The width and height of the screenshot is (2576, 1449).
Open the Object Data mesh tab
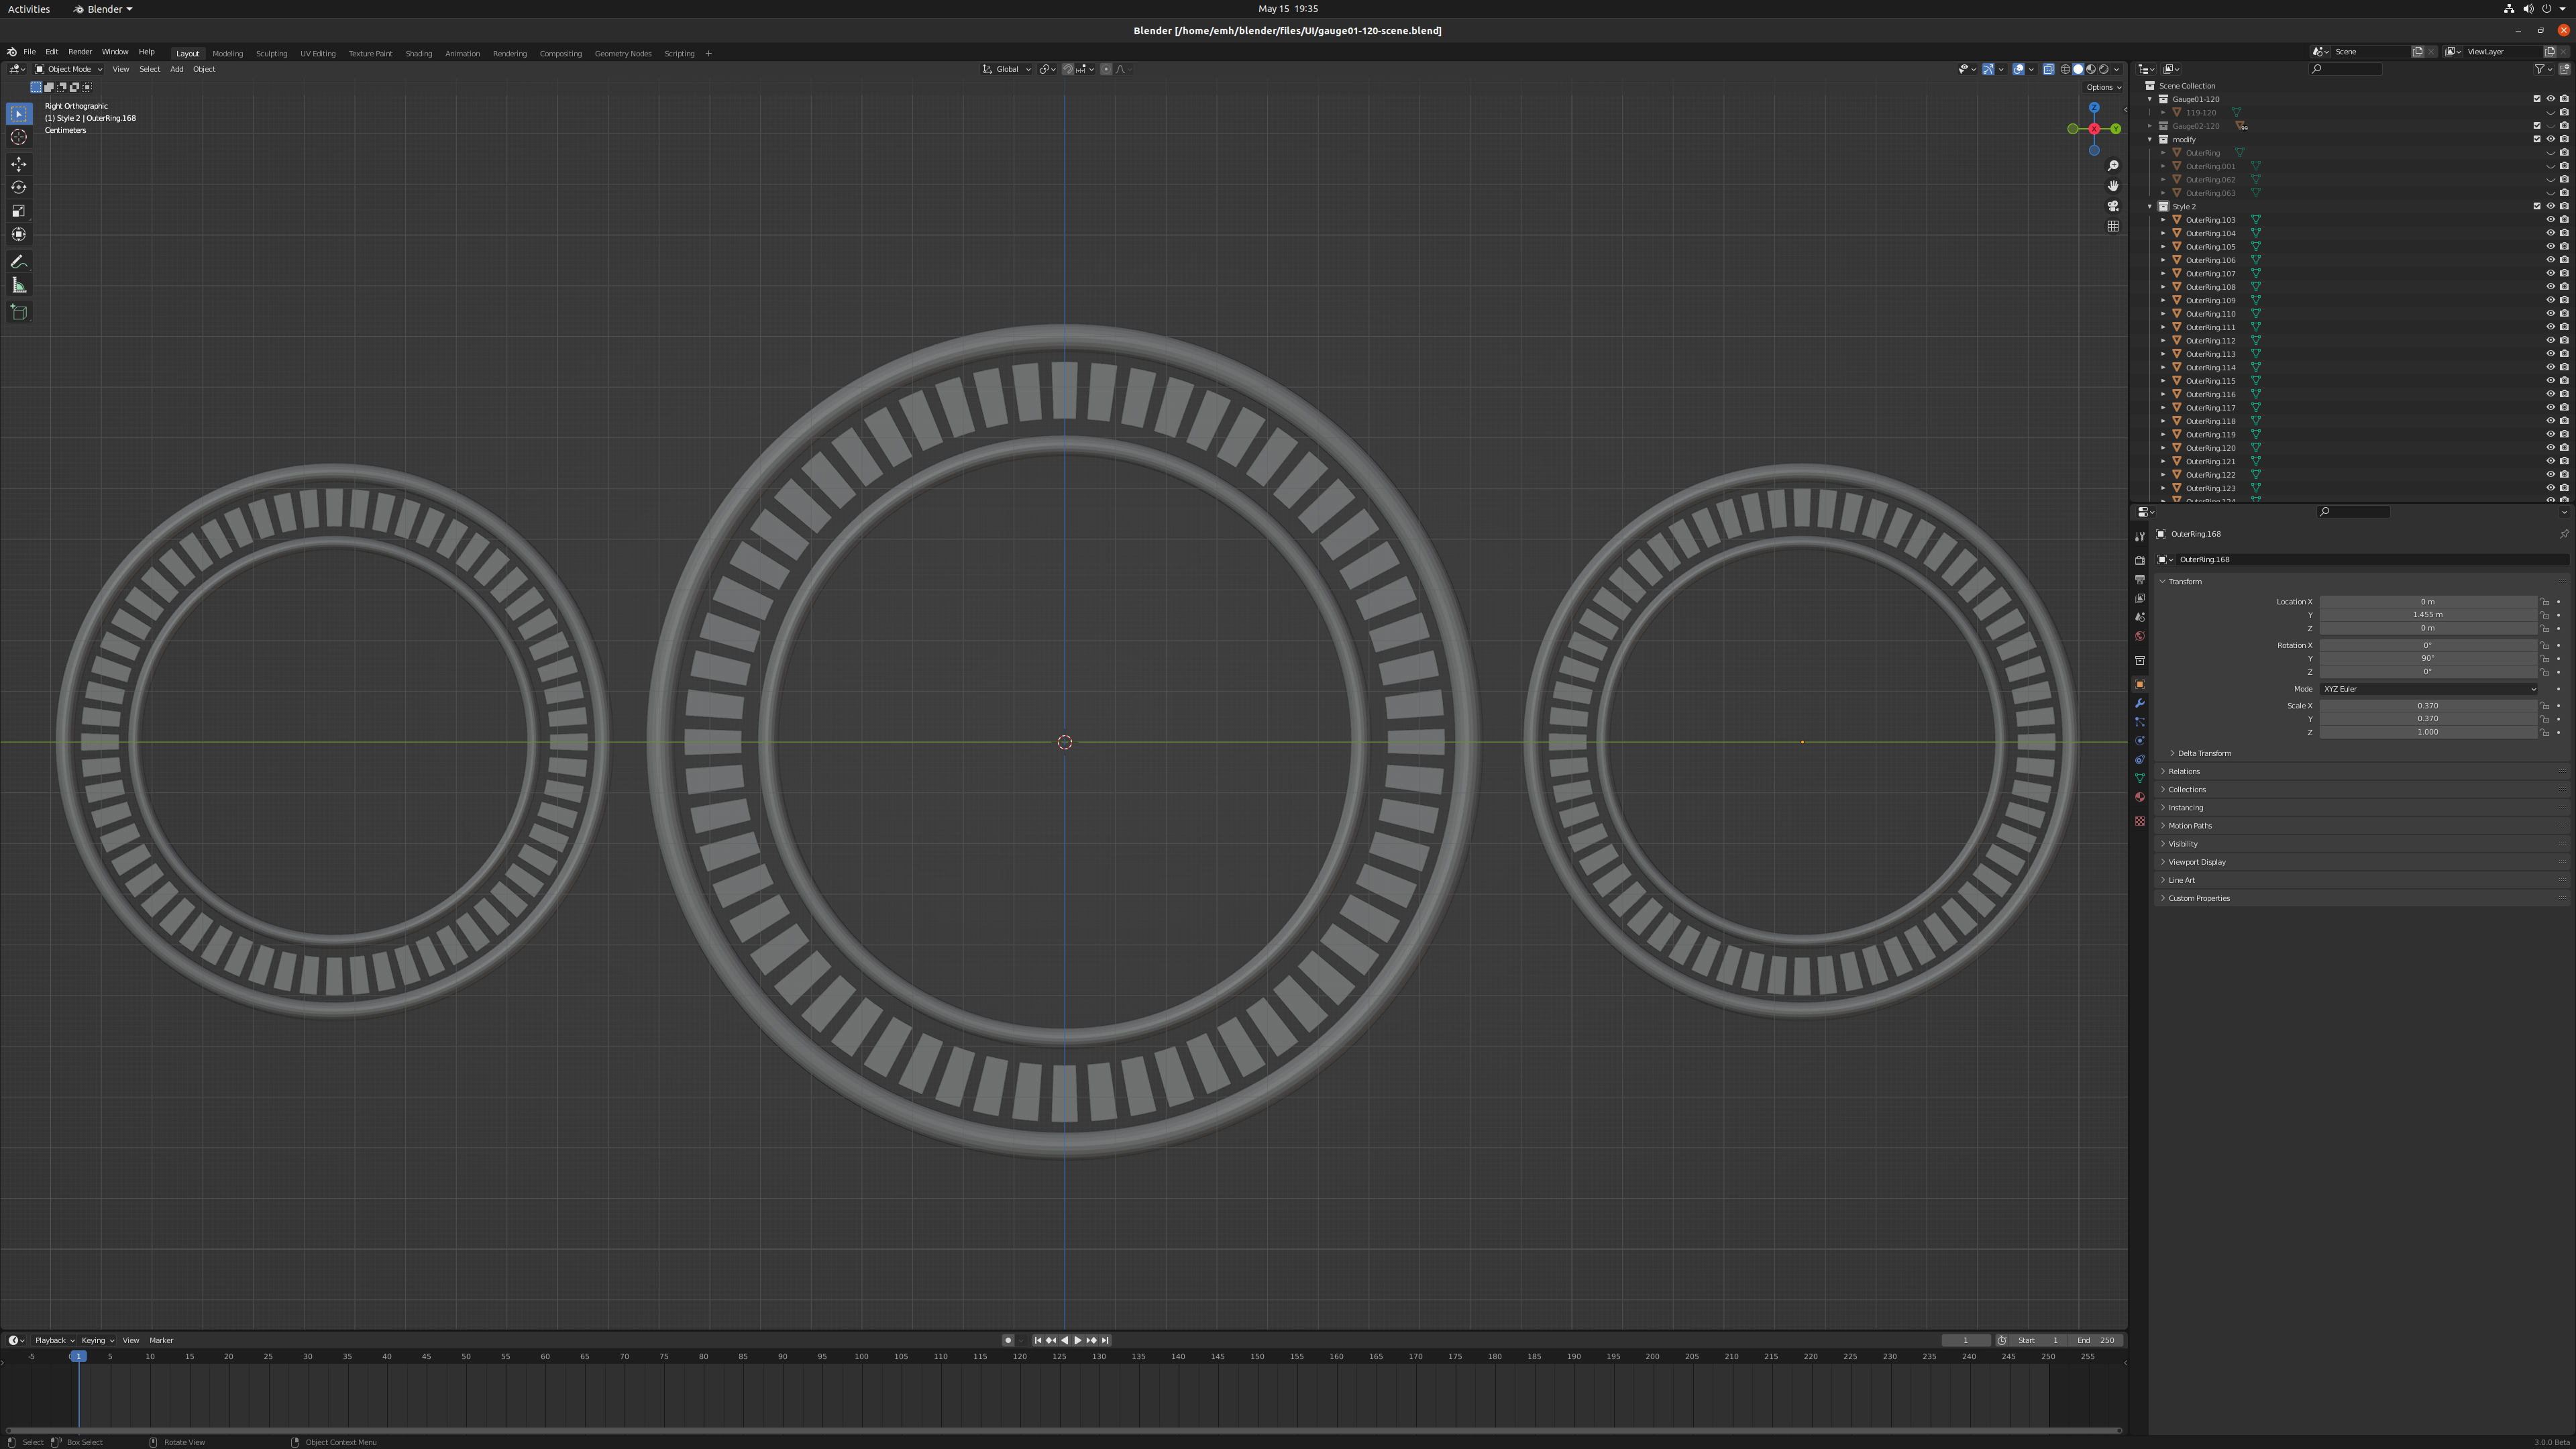pos(2139,778)
